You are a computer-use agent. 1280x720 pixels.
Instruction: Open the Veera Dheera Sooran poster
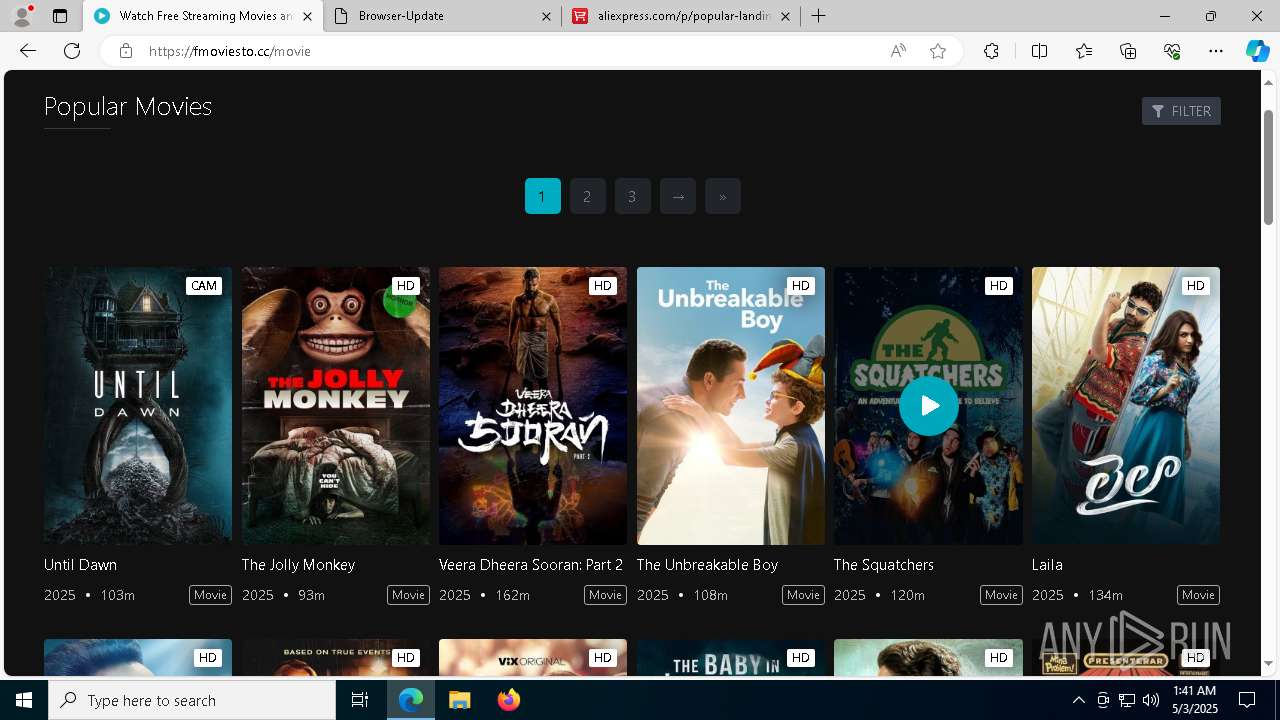point(533,405)
